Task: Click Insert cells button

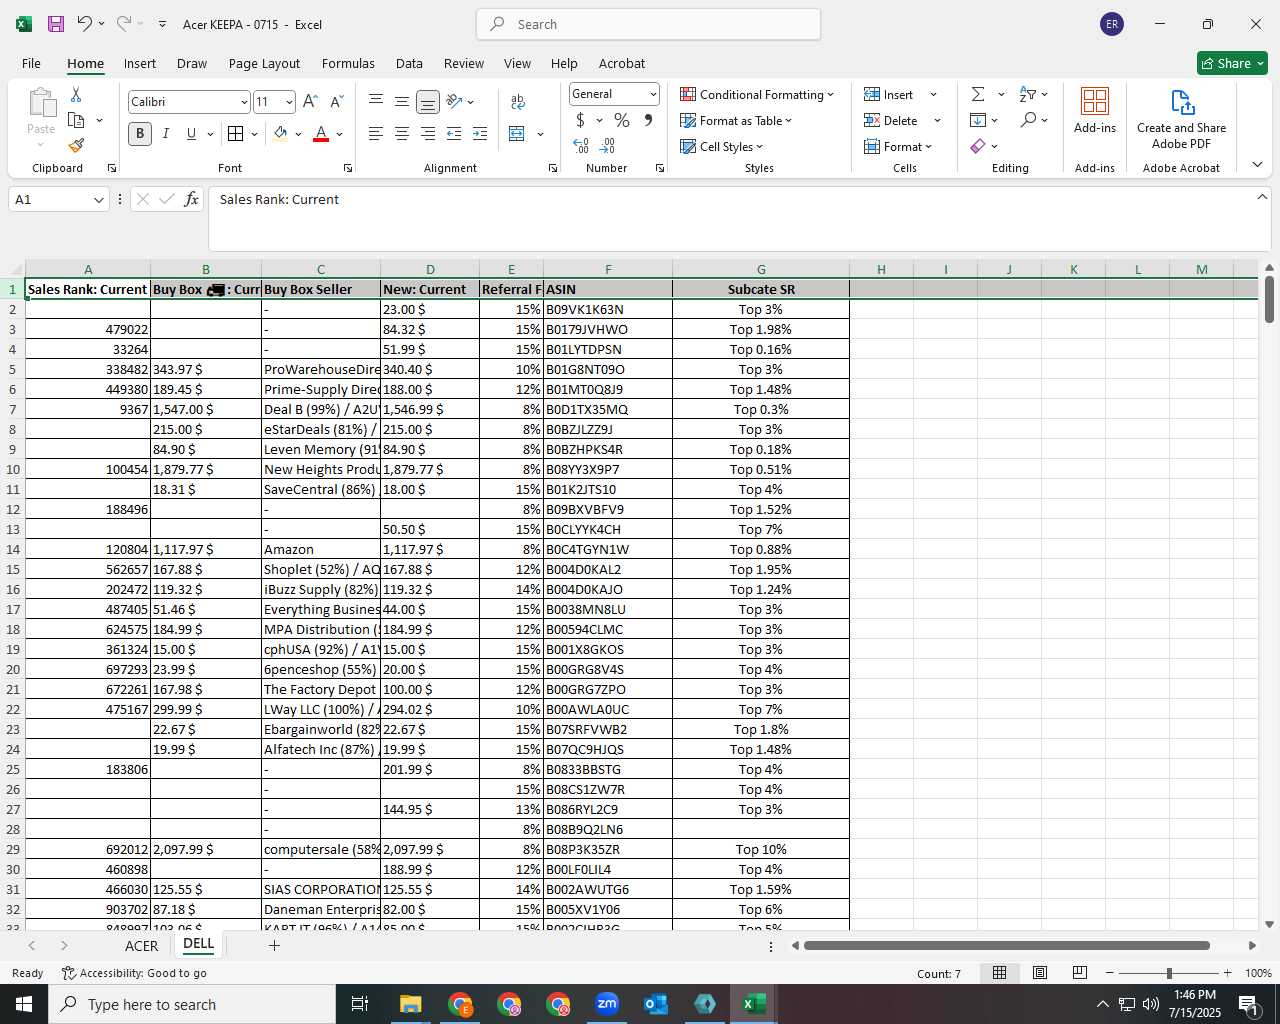Action: click(x=890, y=94)
